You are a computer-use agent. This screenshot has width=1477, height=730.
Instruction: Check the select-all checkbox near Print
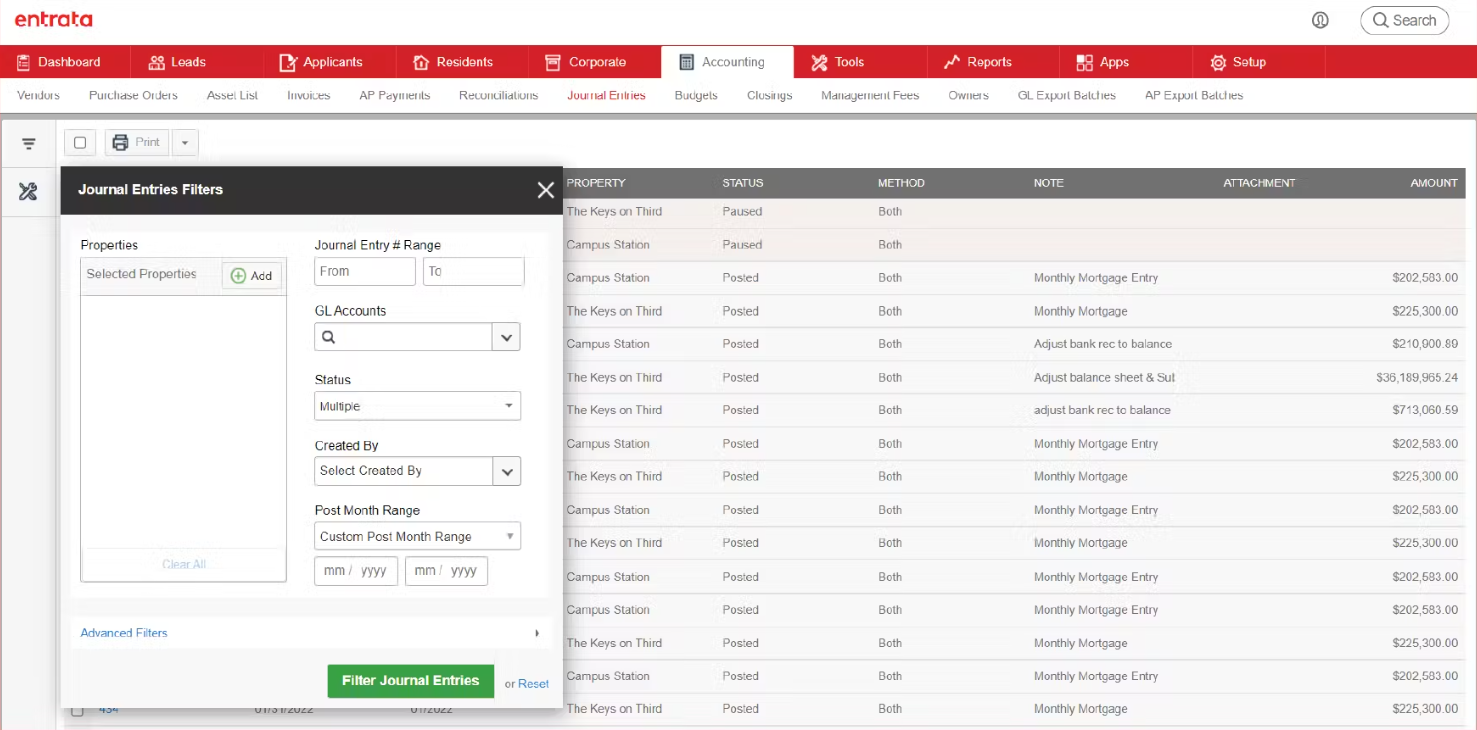80,142
